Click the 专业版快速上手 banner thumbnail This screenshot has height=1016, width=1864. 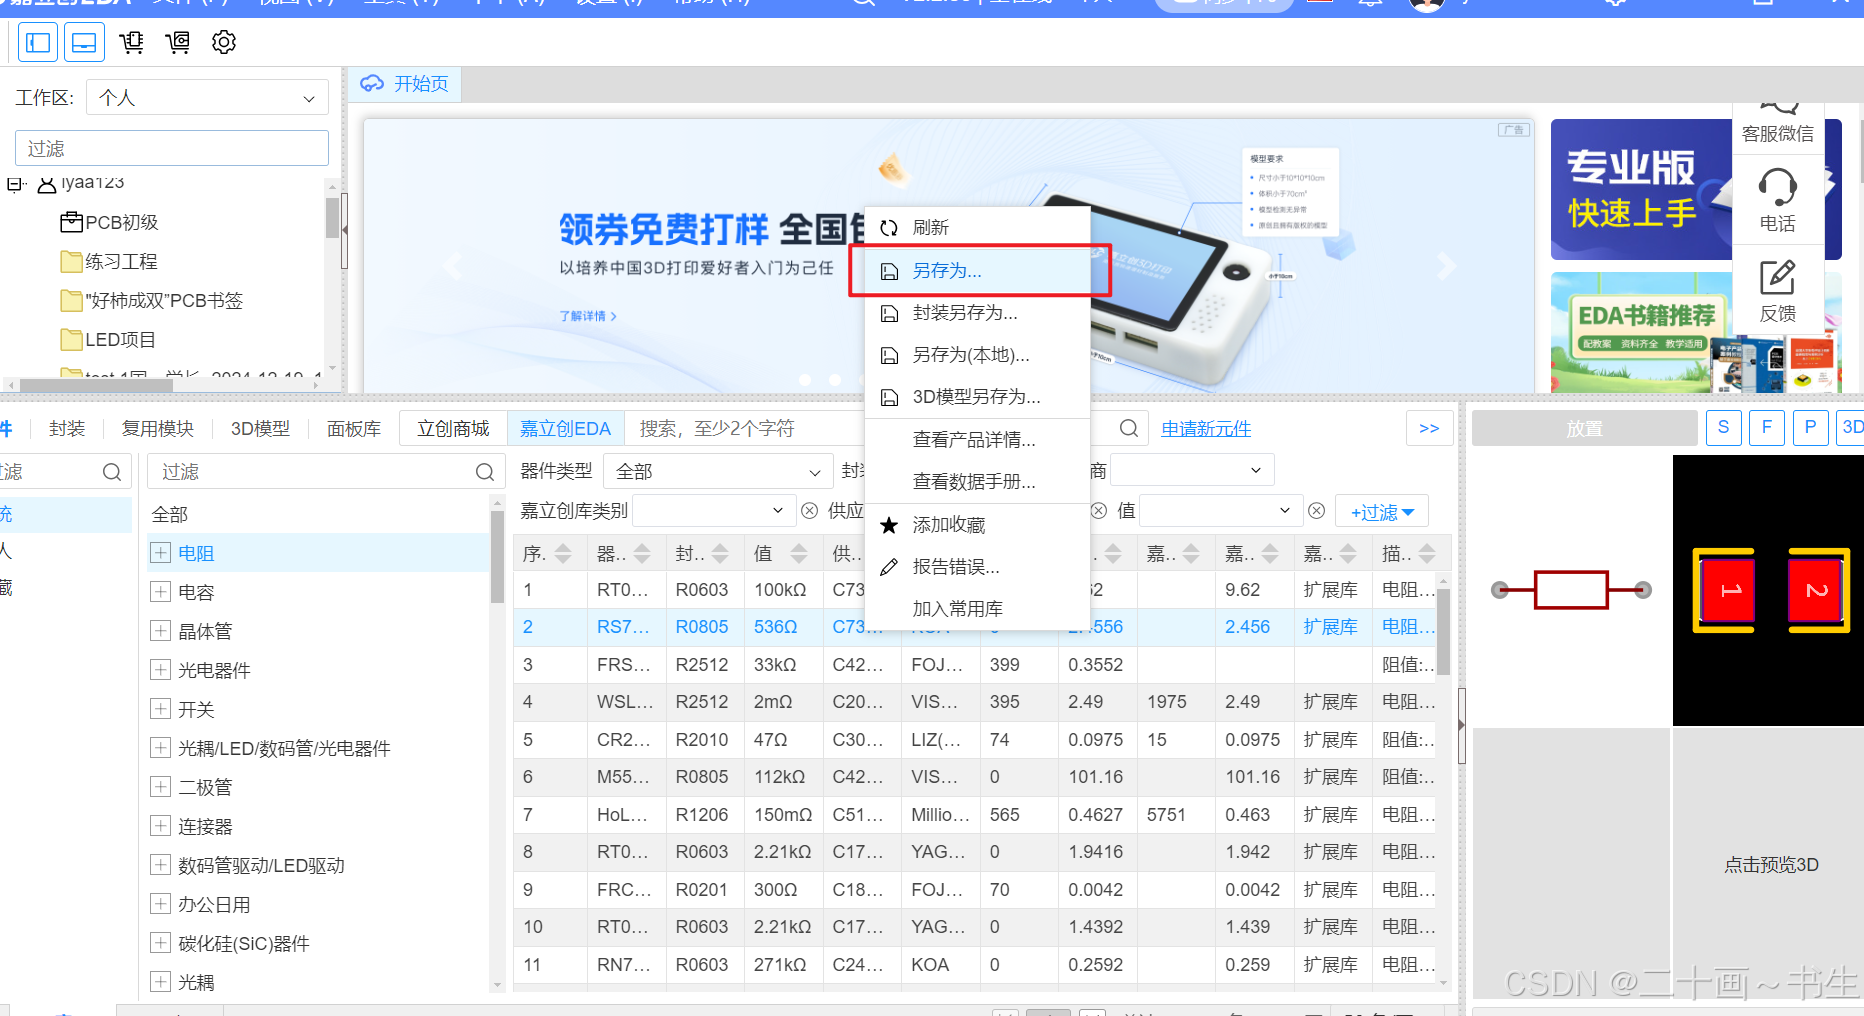tap(1641, 189)
